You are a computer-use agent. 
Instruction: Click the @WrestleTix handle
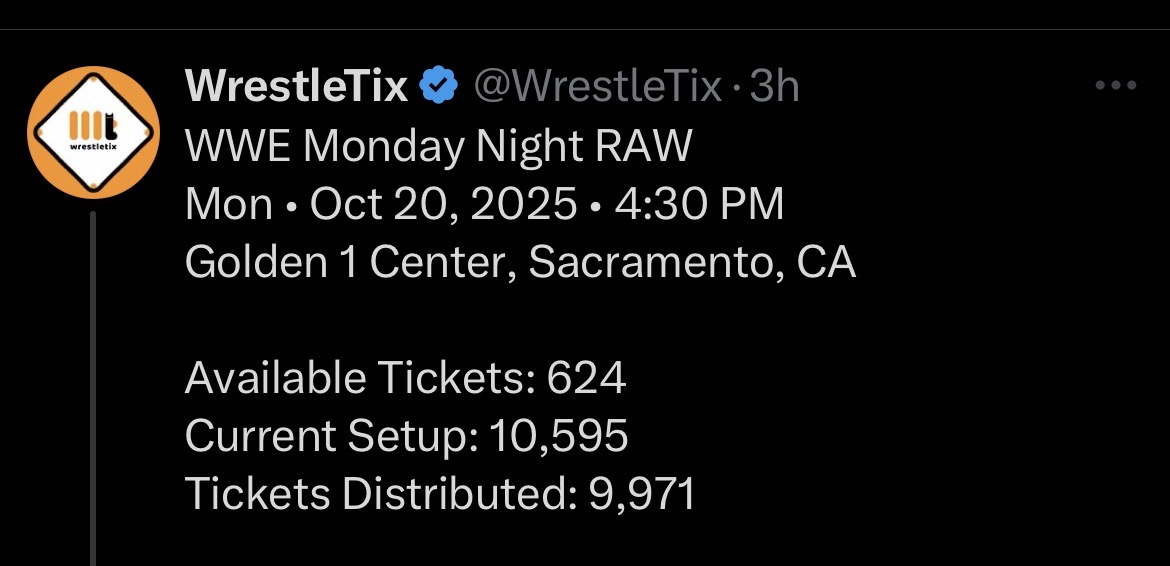coord(597,88)
